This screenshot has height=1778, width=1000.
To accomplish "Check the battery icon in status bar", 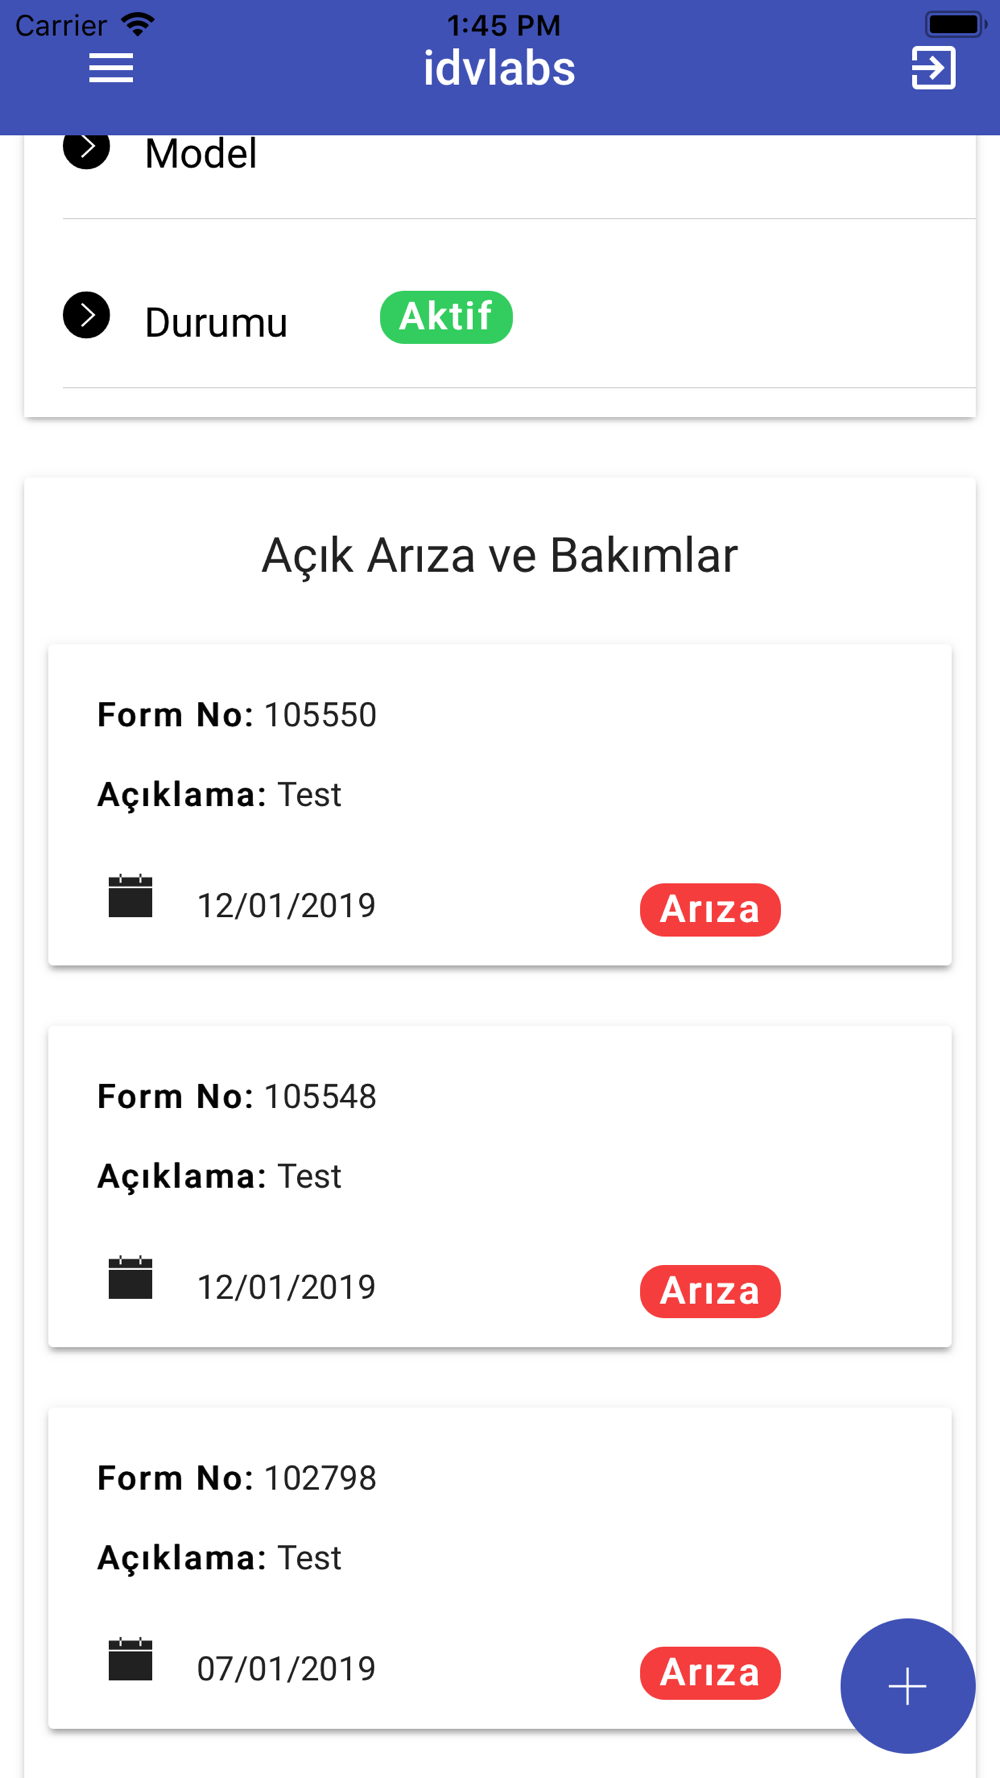I will [955, 23].
